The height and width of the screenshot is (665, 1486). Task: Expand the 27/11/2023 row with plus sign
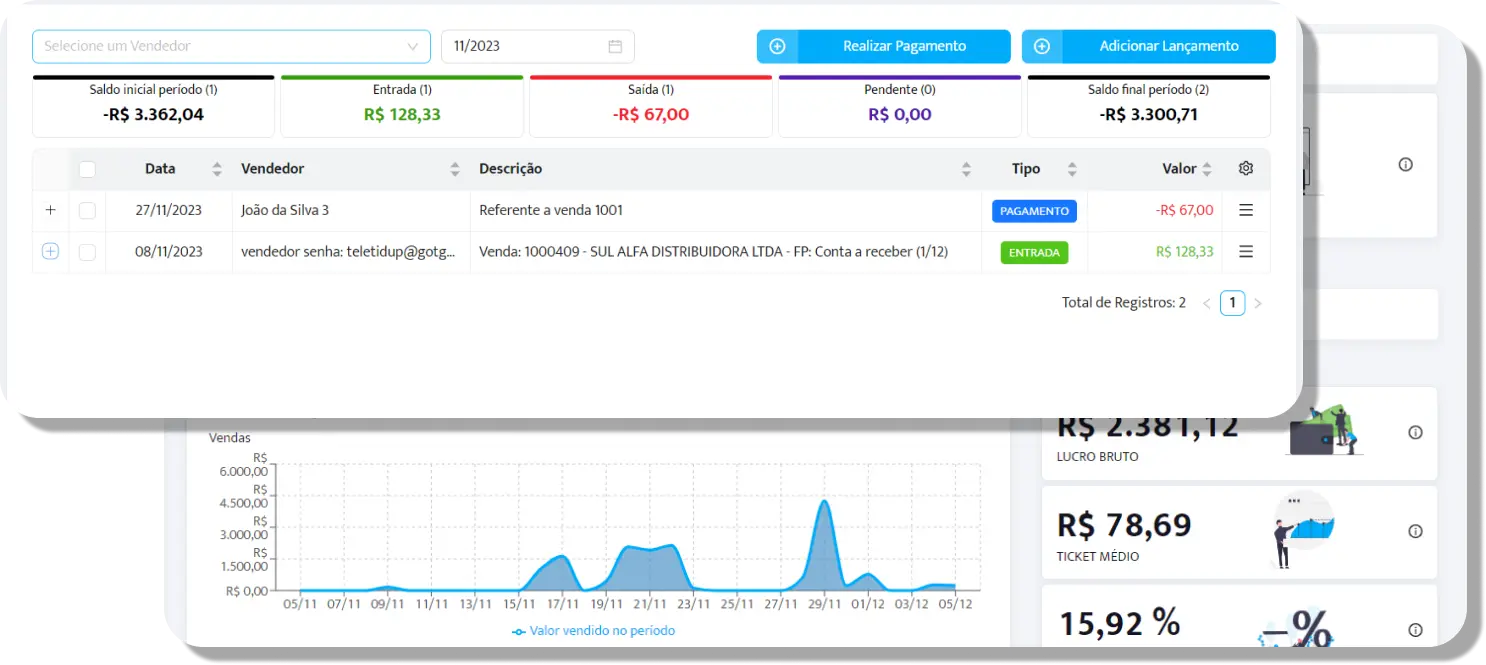click(50, 210)
